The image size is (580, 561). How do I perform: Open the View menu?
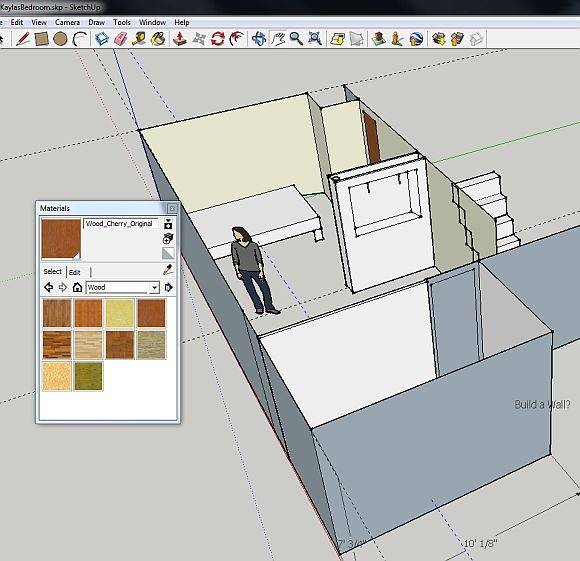(x=39, y=22)
